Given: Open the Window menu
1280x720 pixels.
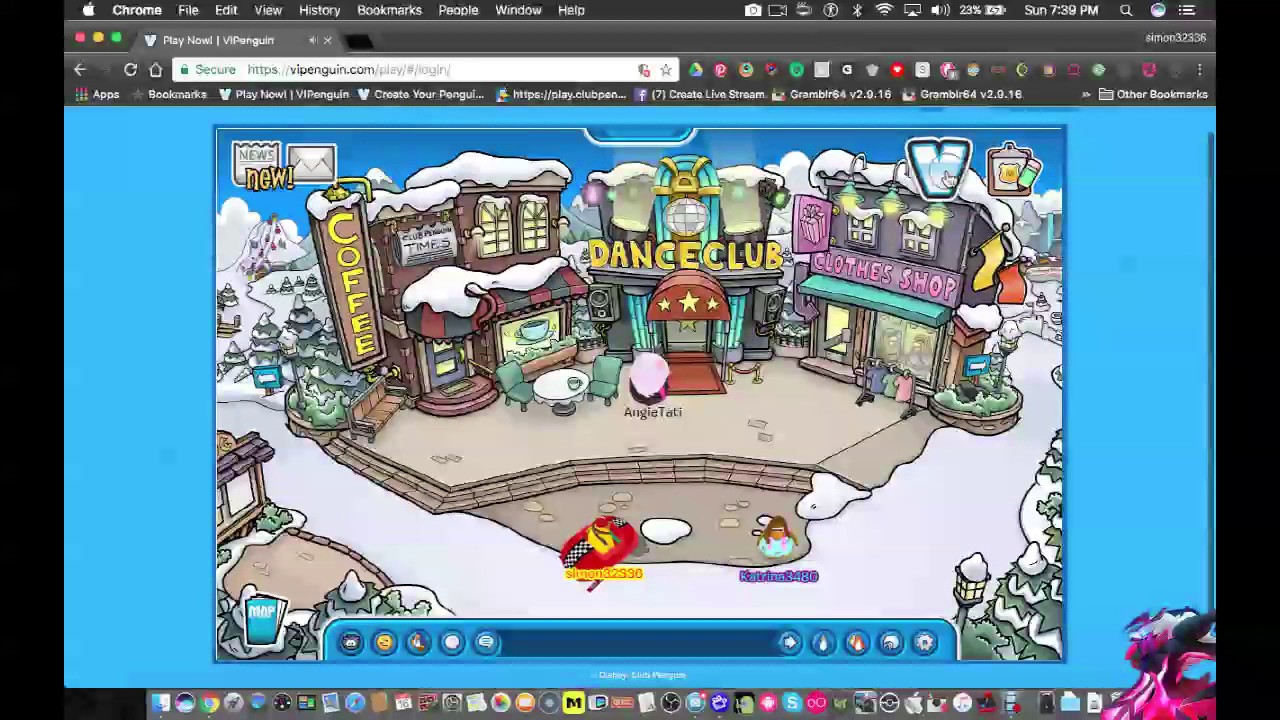Looking at the screenshot, I should pos(518,10).
